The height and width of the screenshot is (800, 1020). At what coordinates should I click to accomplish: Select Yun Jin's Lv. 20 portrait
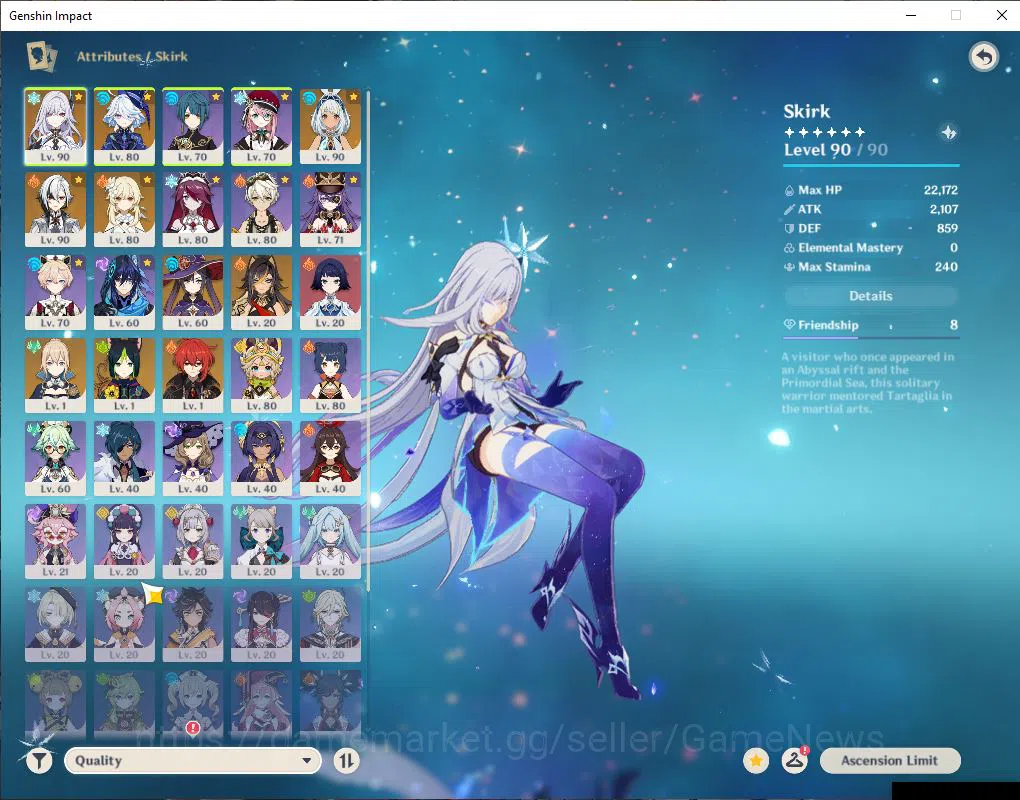124,542
